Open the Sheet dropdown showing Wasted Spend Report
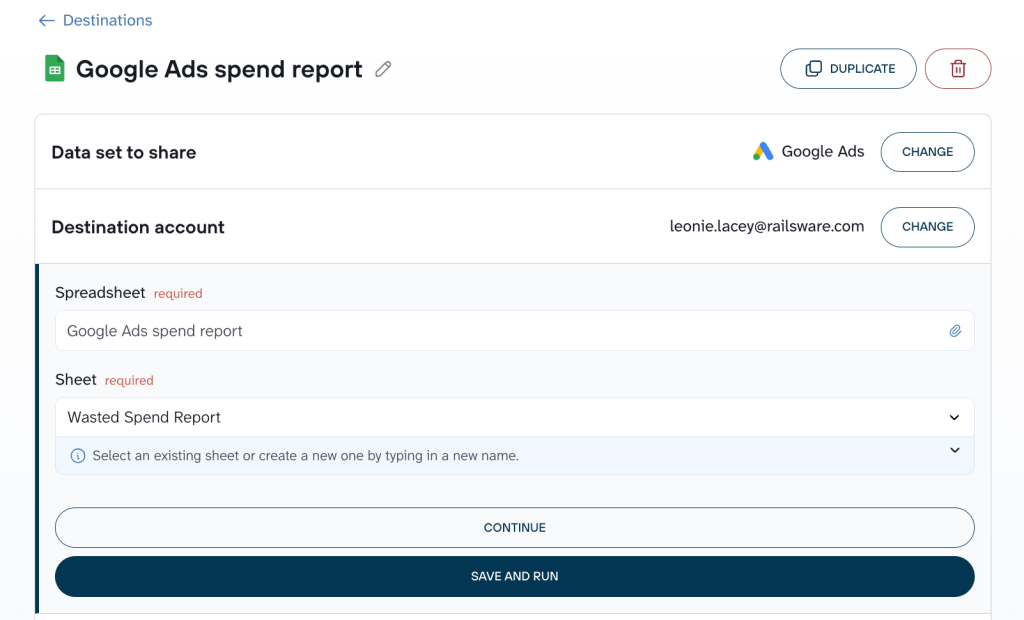1024x620 pixels. point(515,417)
